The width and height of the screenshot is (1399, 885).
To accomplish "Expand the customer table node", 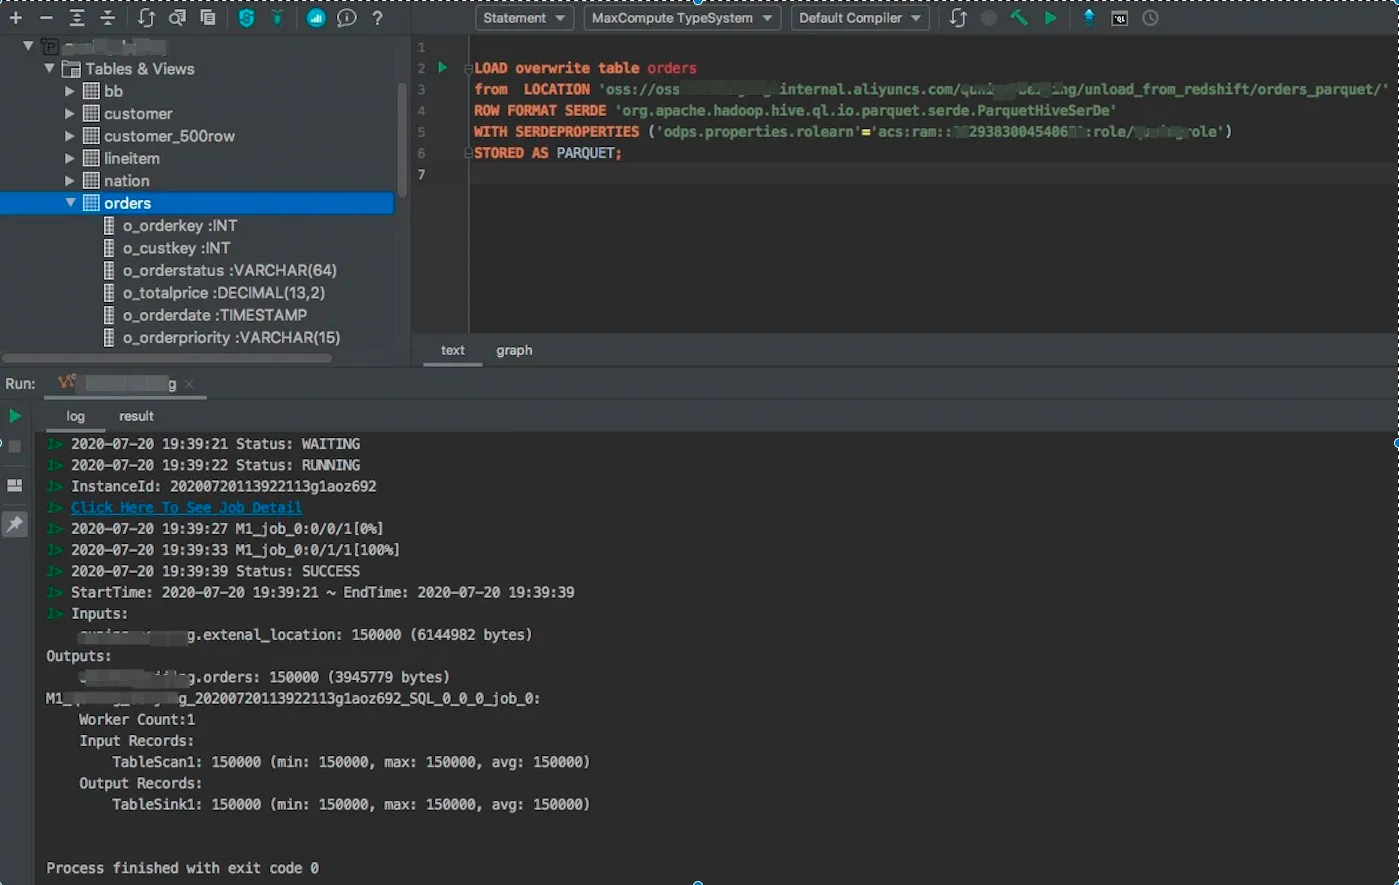I will [x=70, y=114].
